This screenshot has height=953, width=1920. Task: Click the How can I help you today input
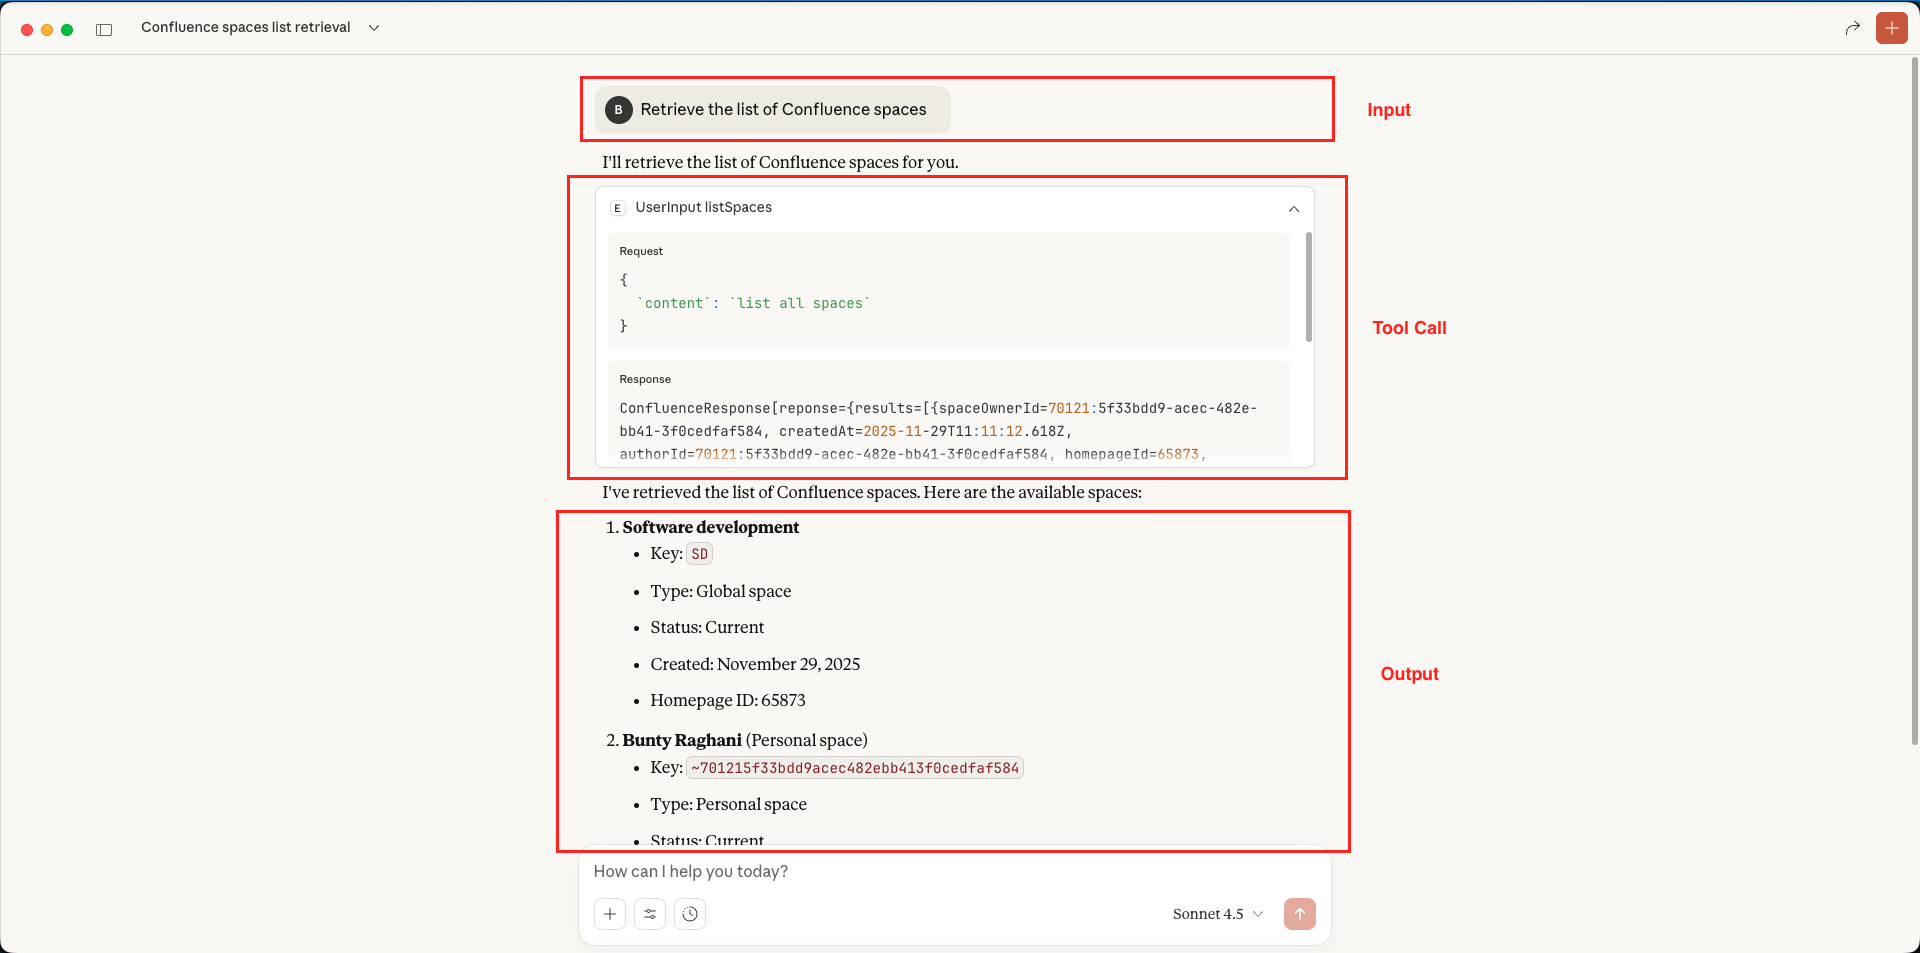(690, 871)
